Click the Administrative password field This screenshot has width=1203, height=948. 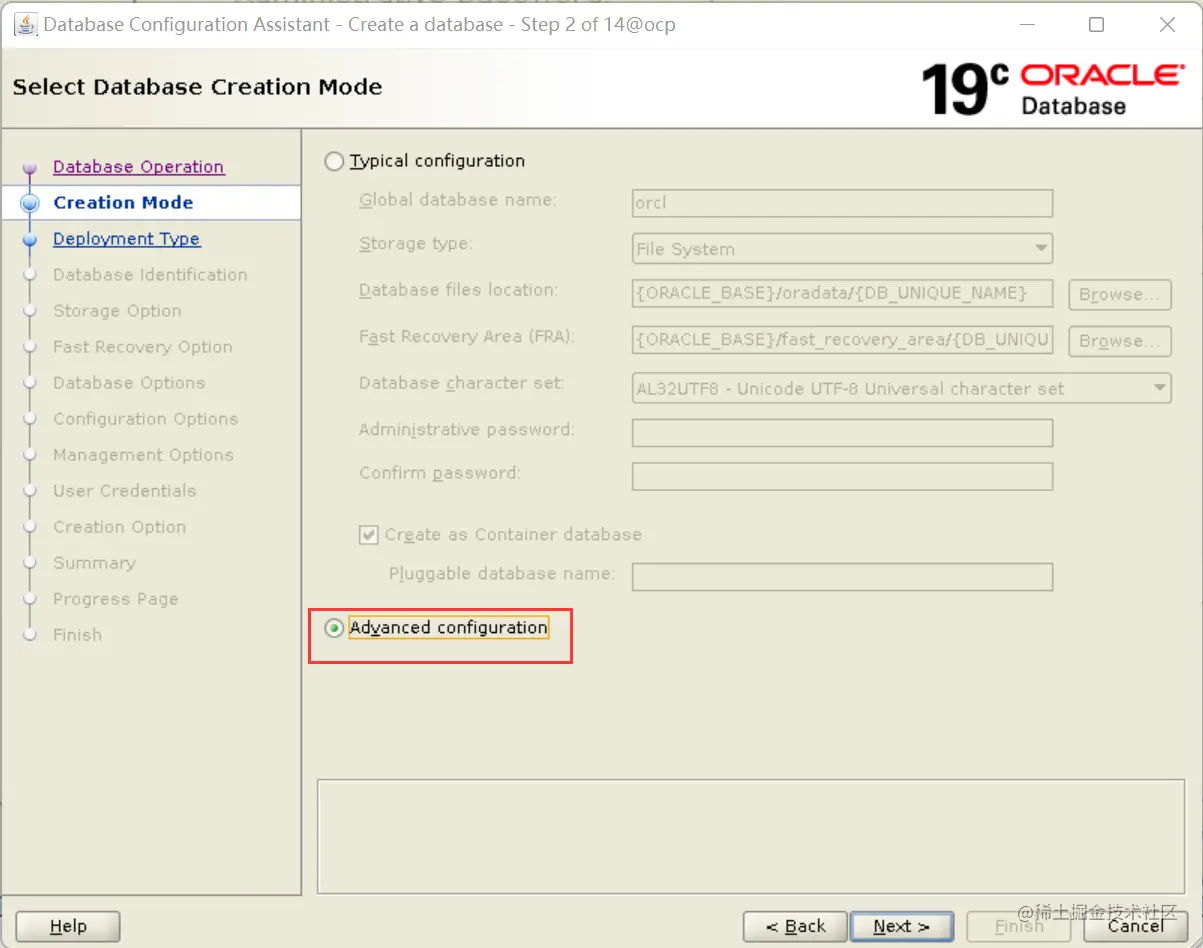click(x=842, y=432)
